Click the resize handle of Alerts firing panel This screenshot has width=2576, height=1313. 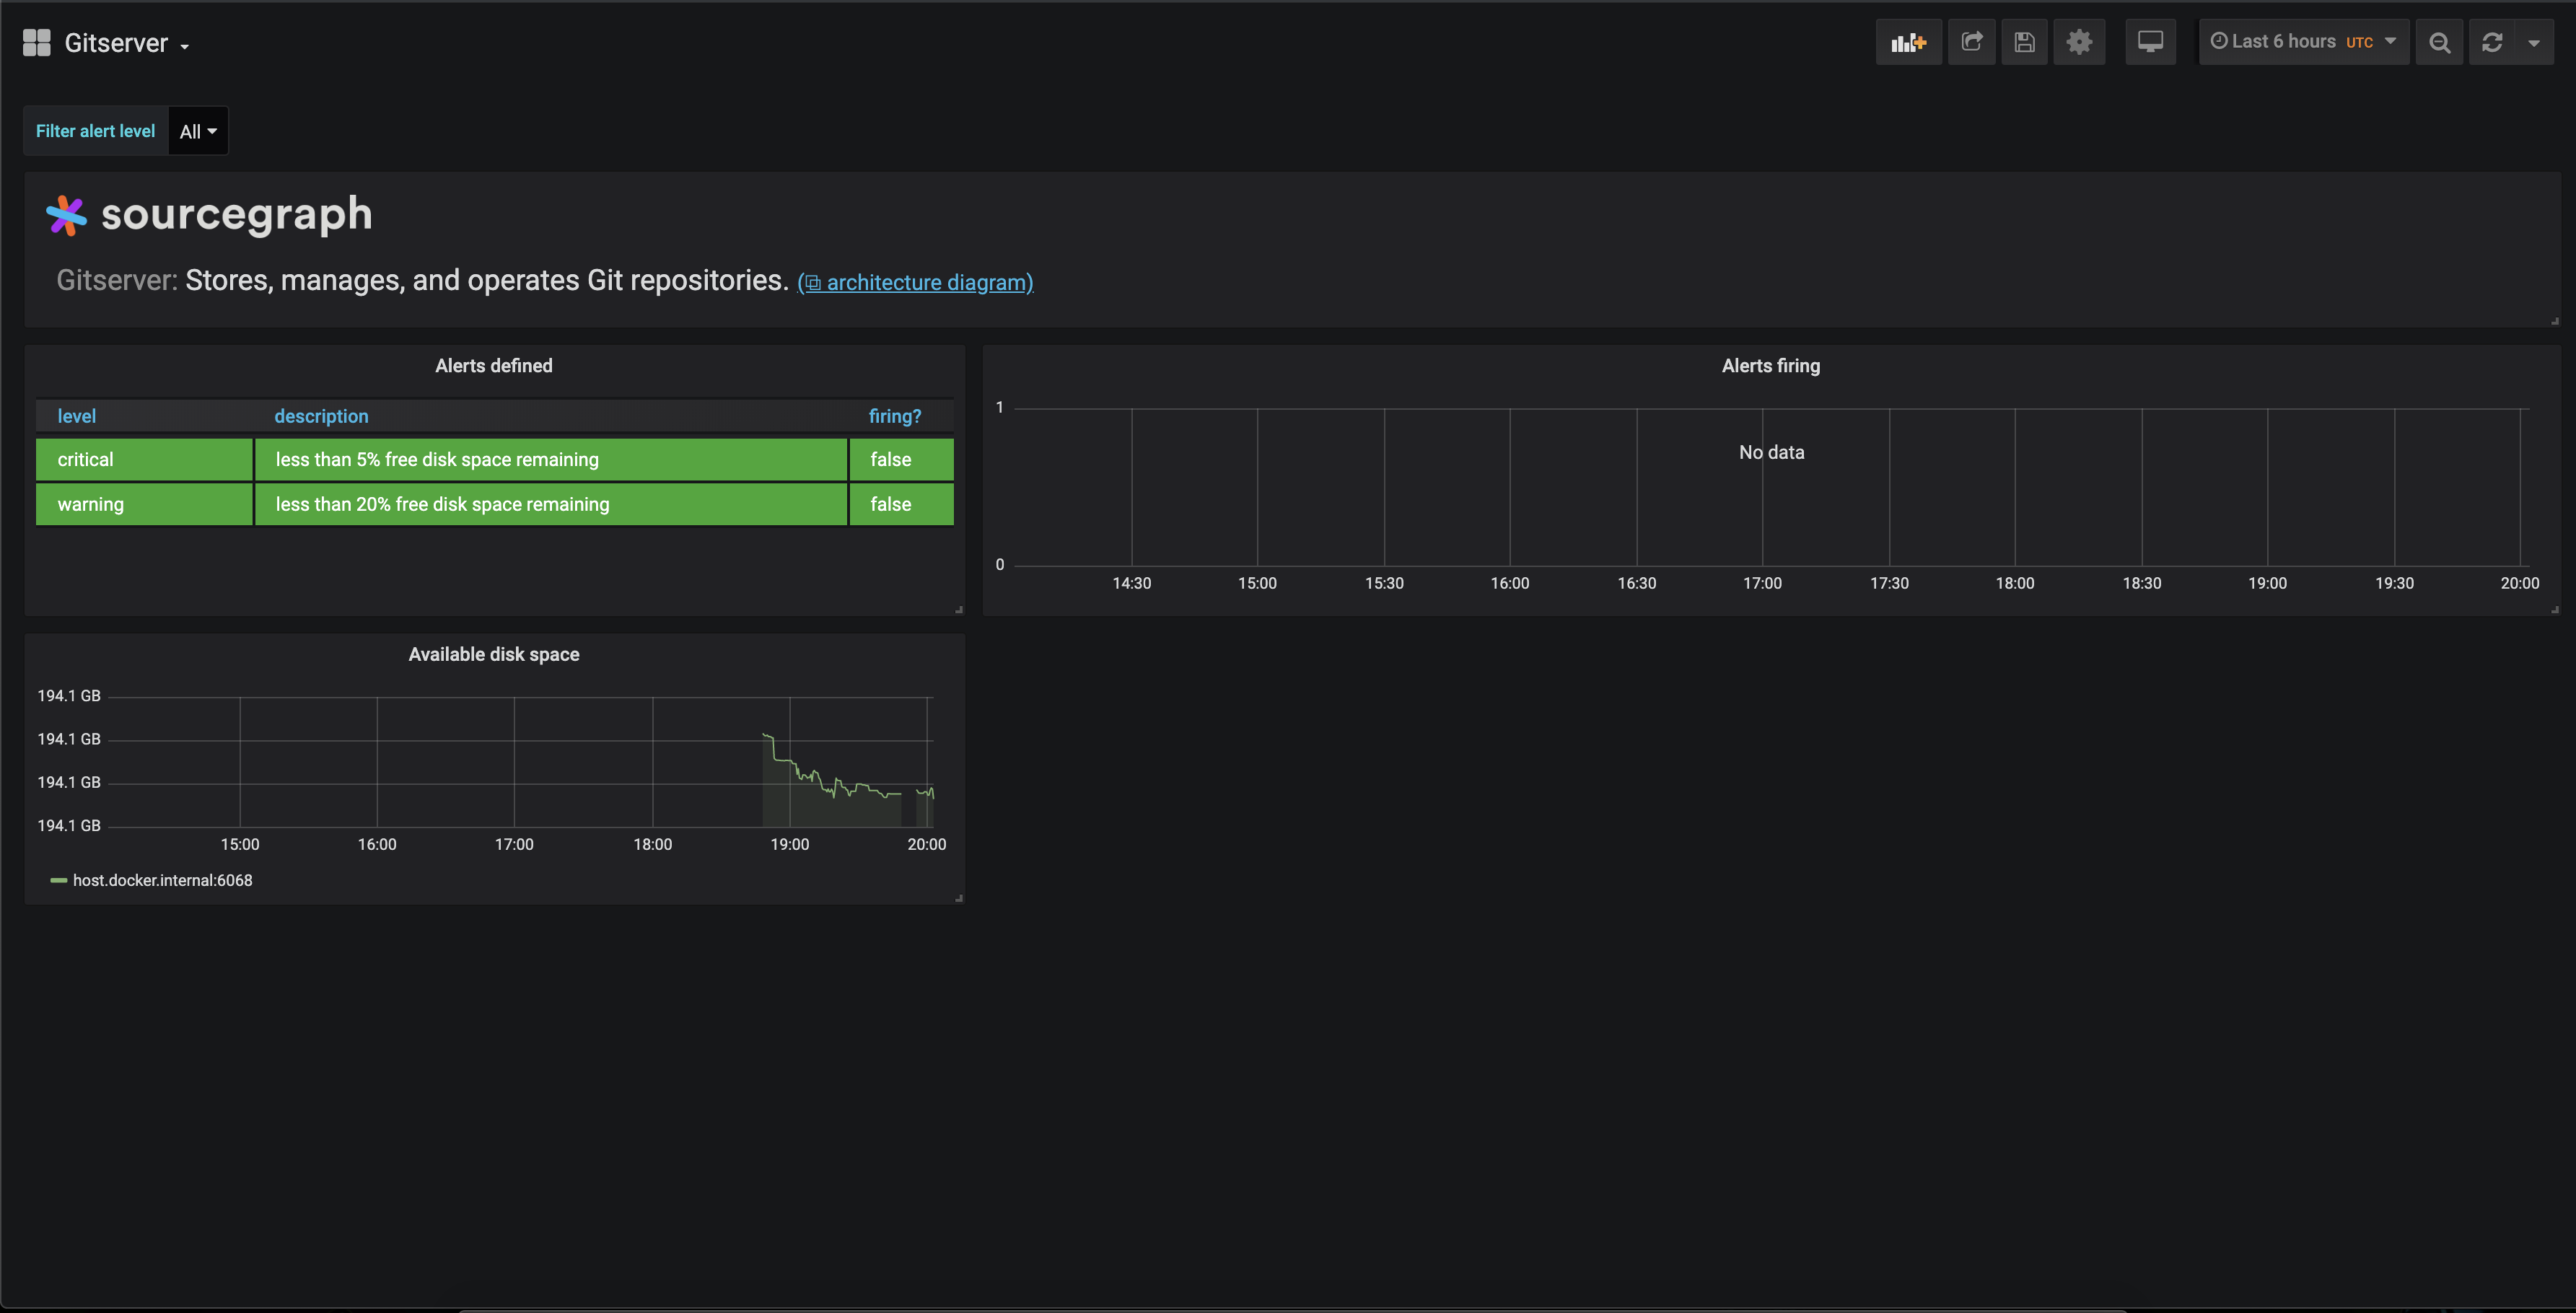[2555, 609]
